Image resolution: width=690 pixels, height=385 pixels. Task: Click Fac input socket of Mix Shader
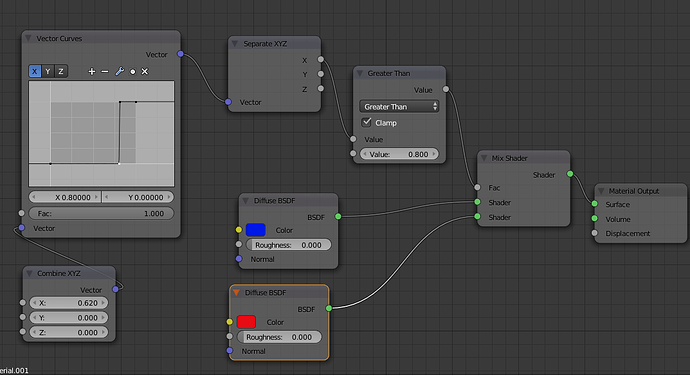point(477,187)
